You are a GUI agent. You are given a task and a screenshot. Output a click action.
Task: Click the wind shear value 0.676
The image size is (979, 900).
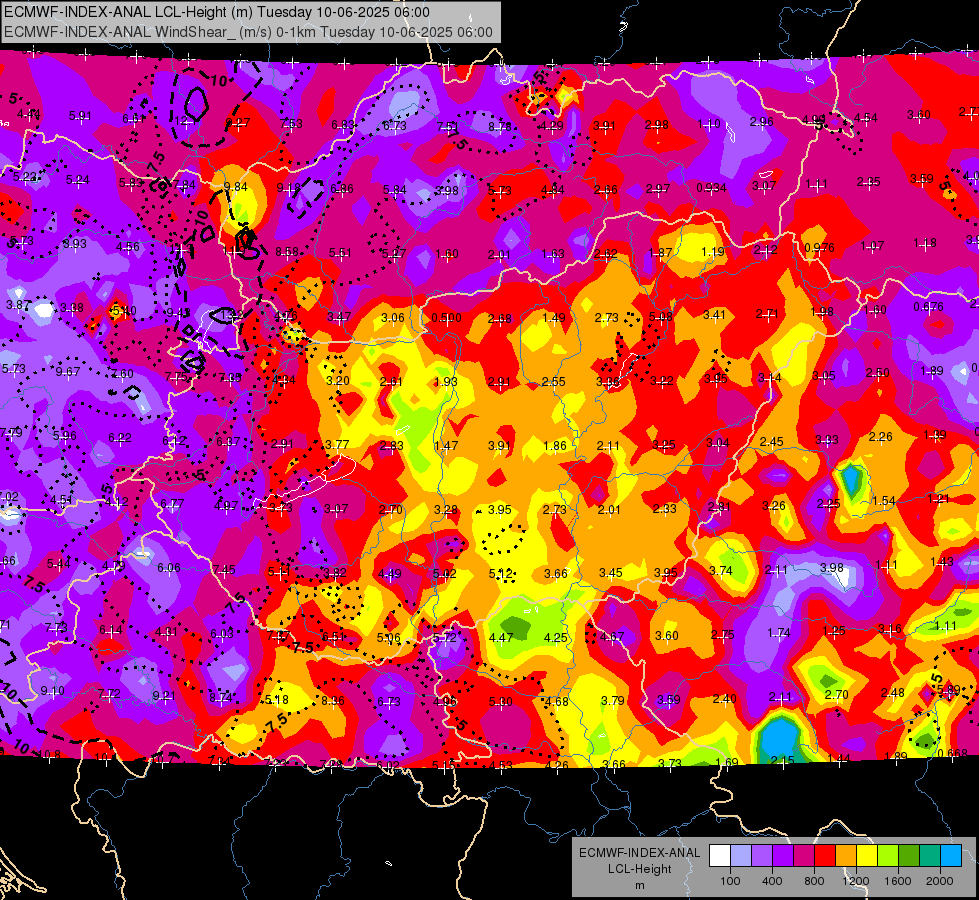928,307
